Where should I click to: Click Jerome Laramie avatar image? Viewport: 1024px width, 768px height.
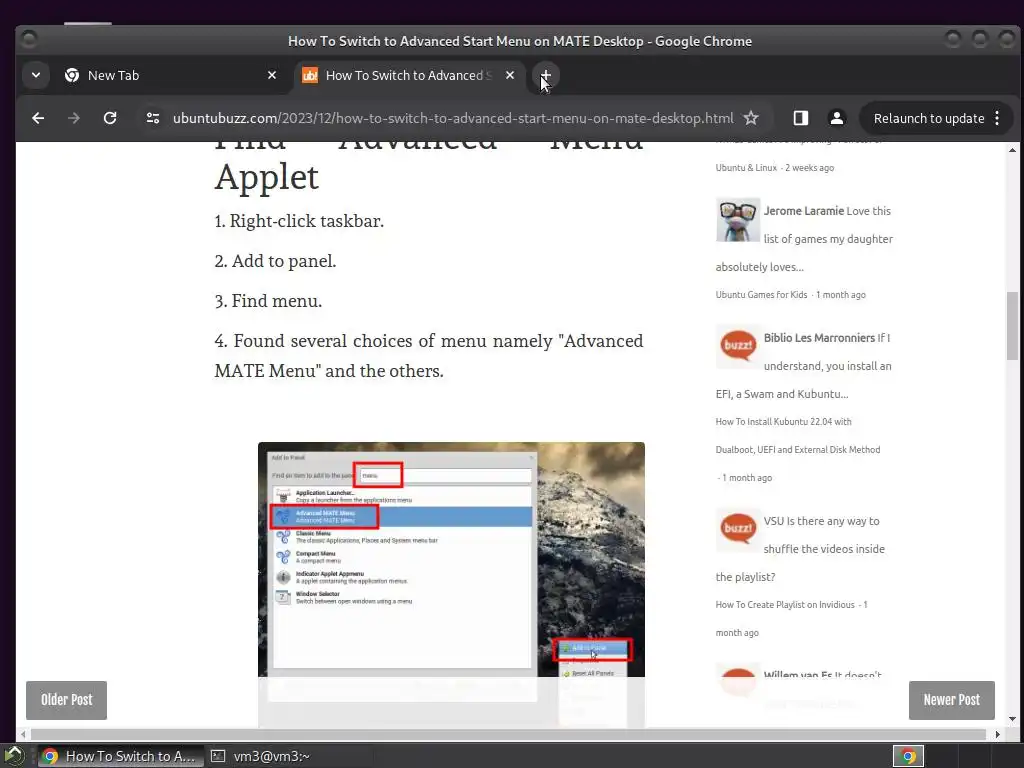738,220
